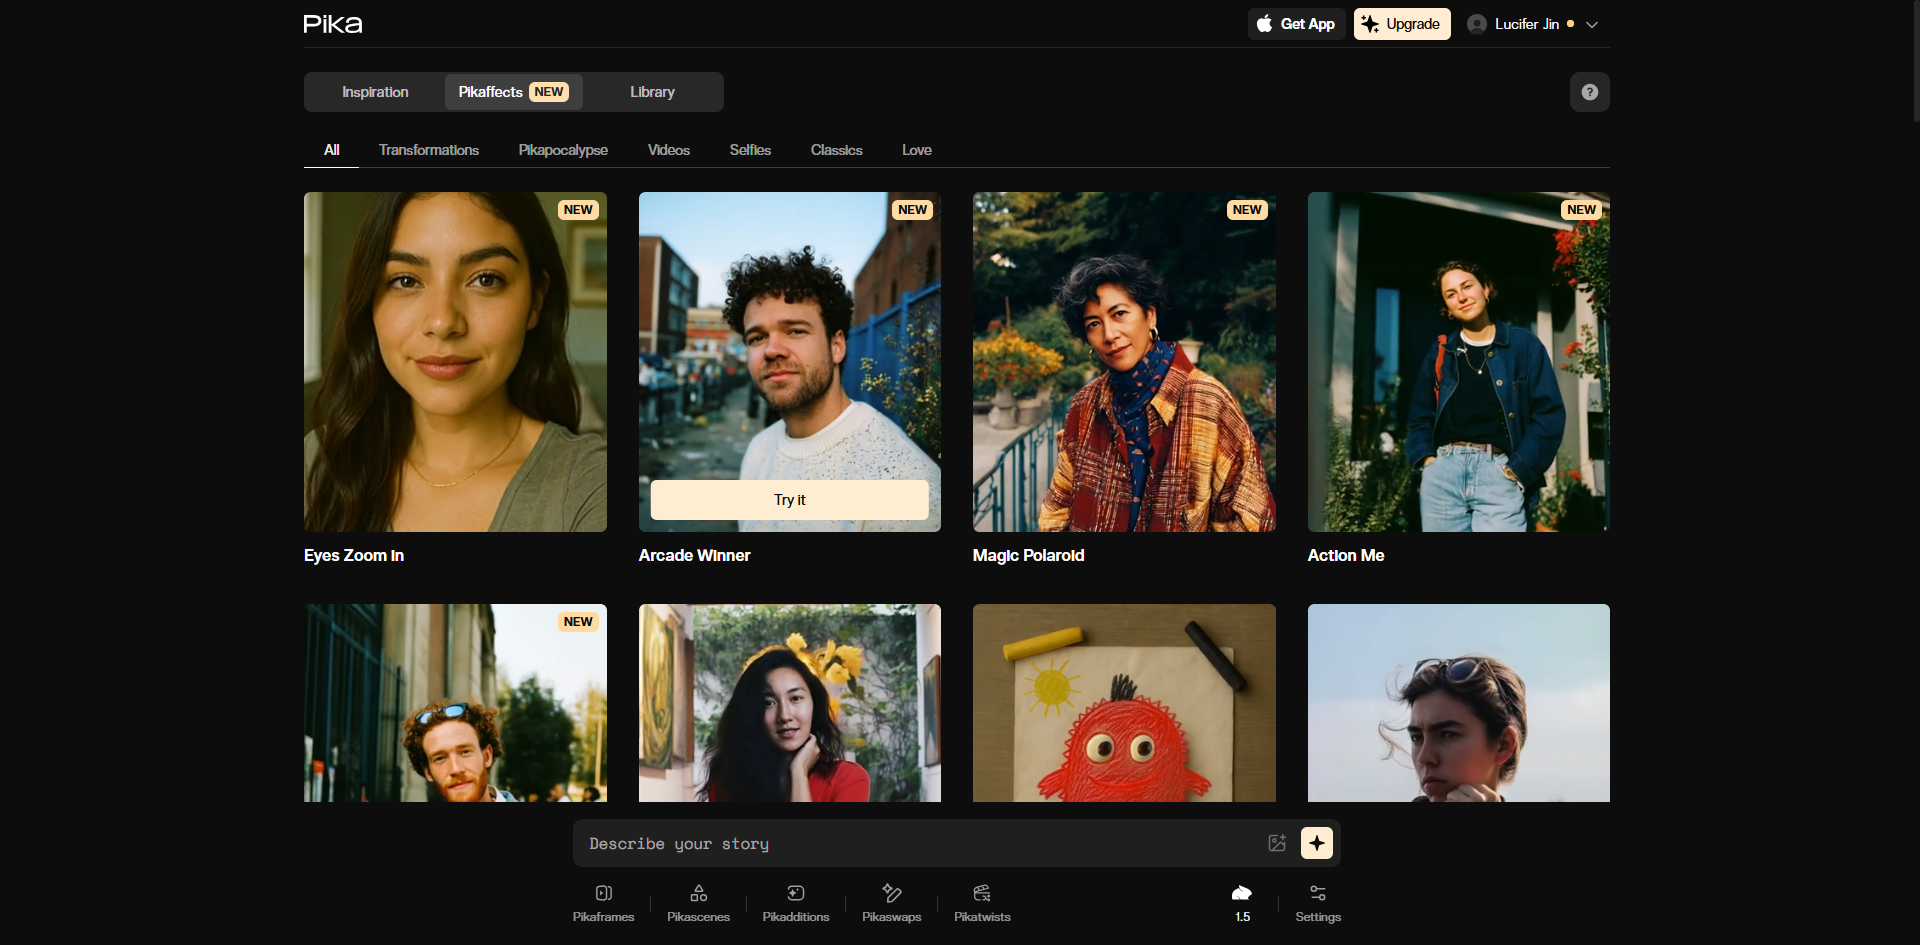Click the Lucifer Jin avatar icon
The height and width of the screenshot is (945, 1920).
click(x=1476, y=24)
